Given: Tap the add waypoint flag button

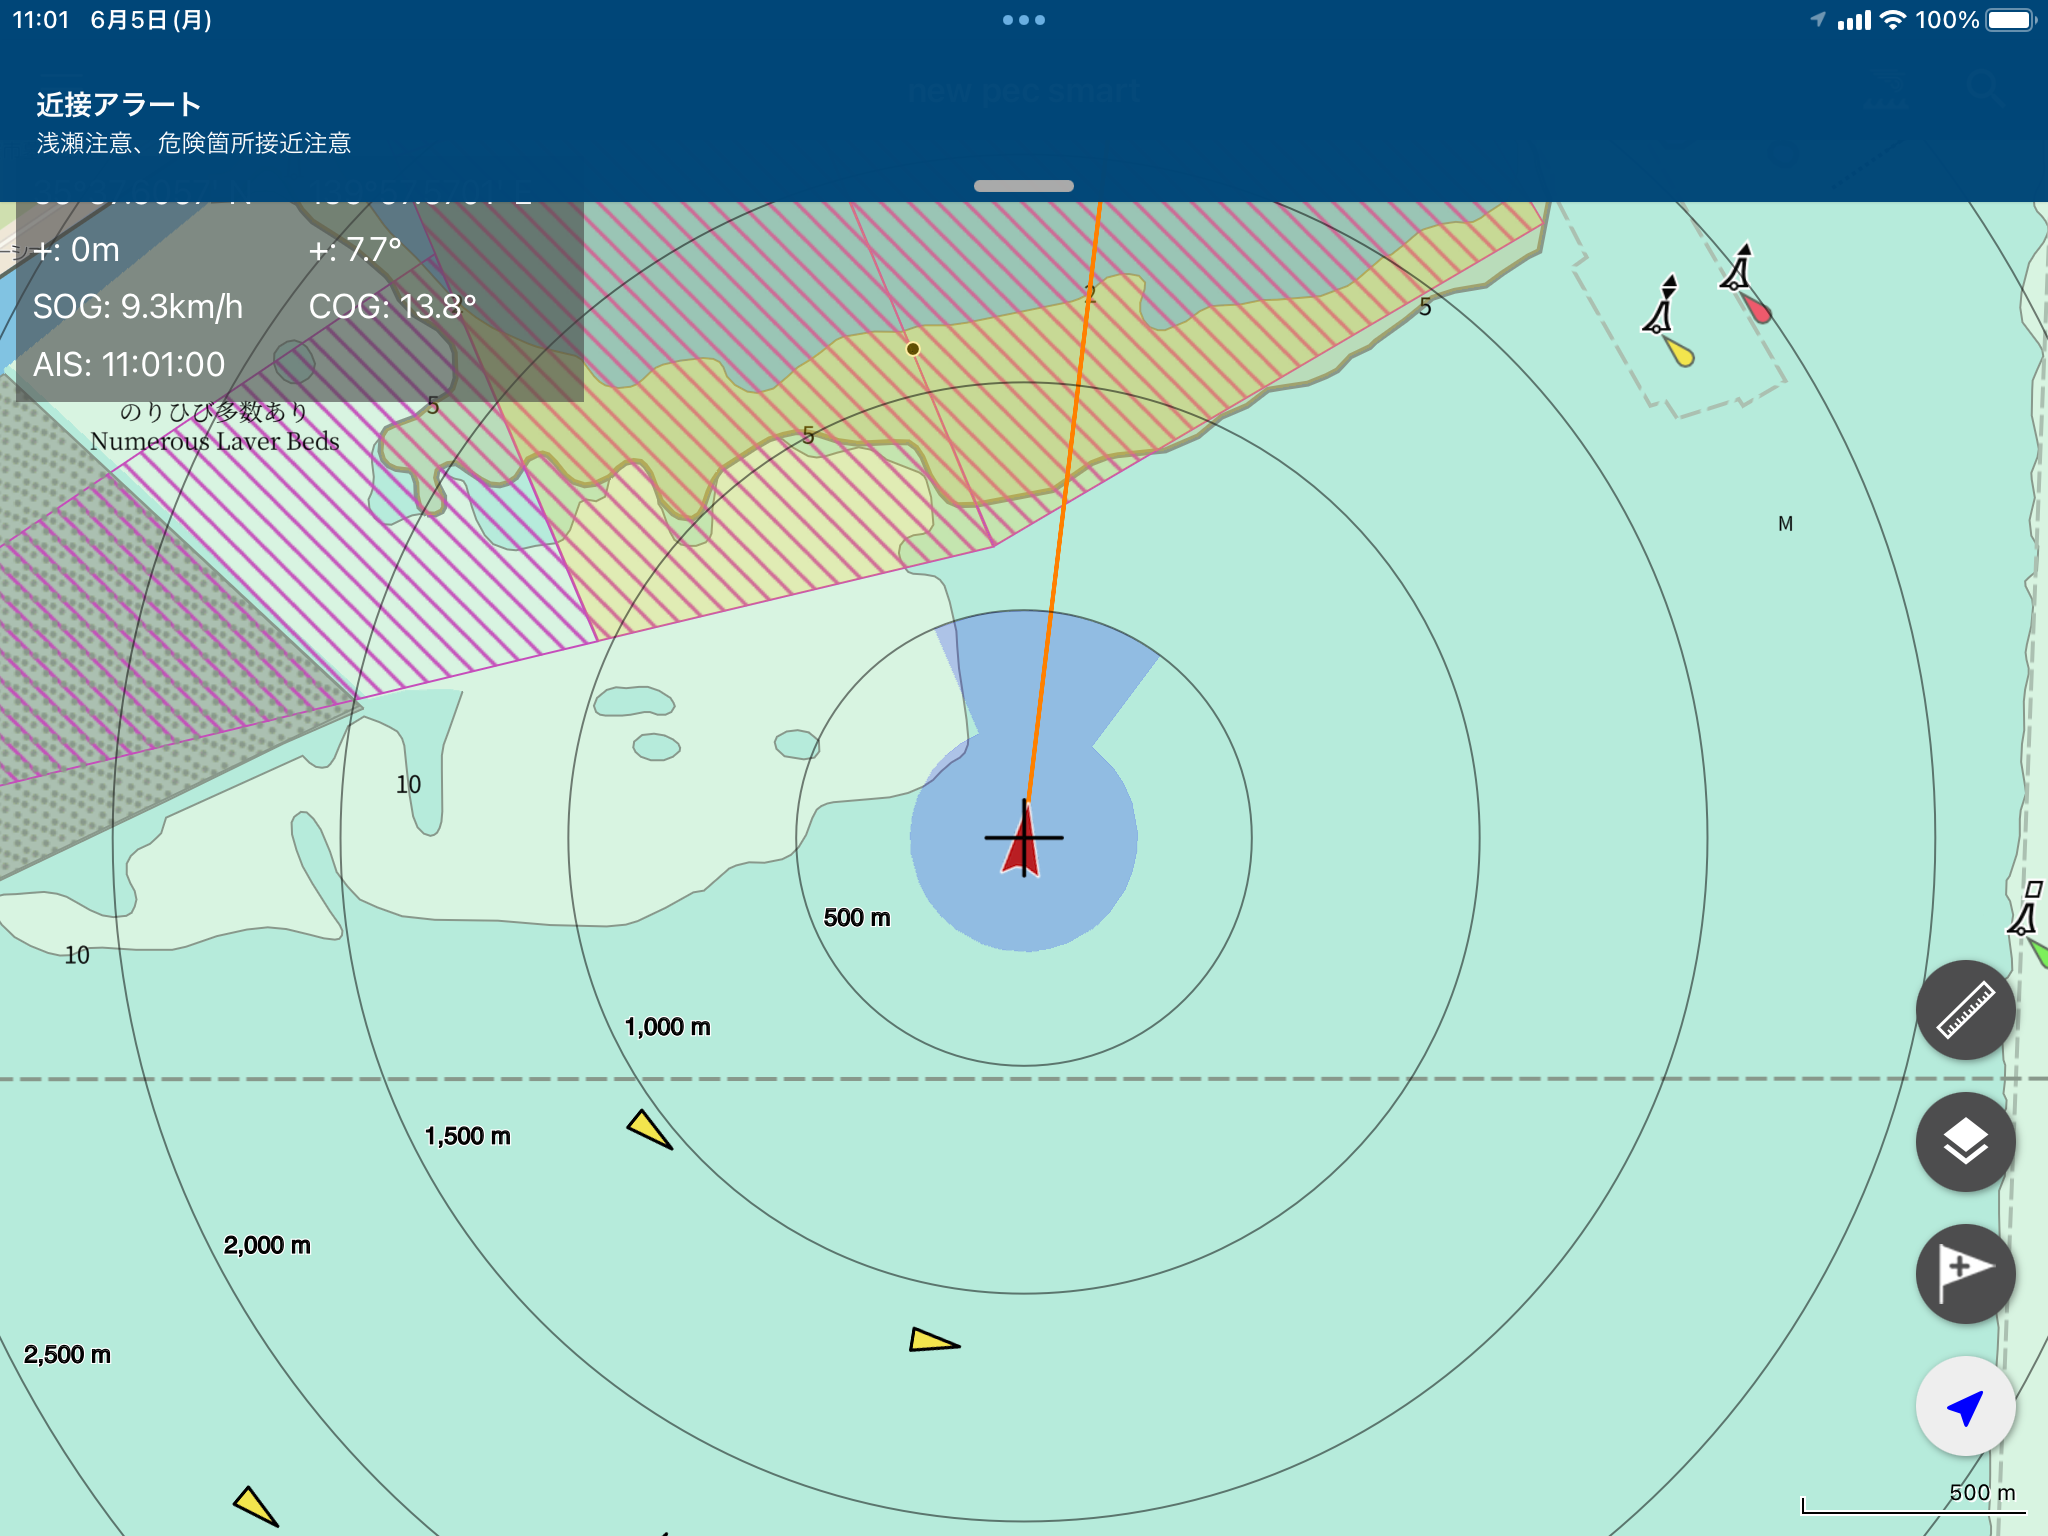Looking at the screenshot, I should pos(1965,1273).
